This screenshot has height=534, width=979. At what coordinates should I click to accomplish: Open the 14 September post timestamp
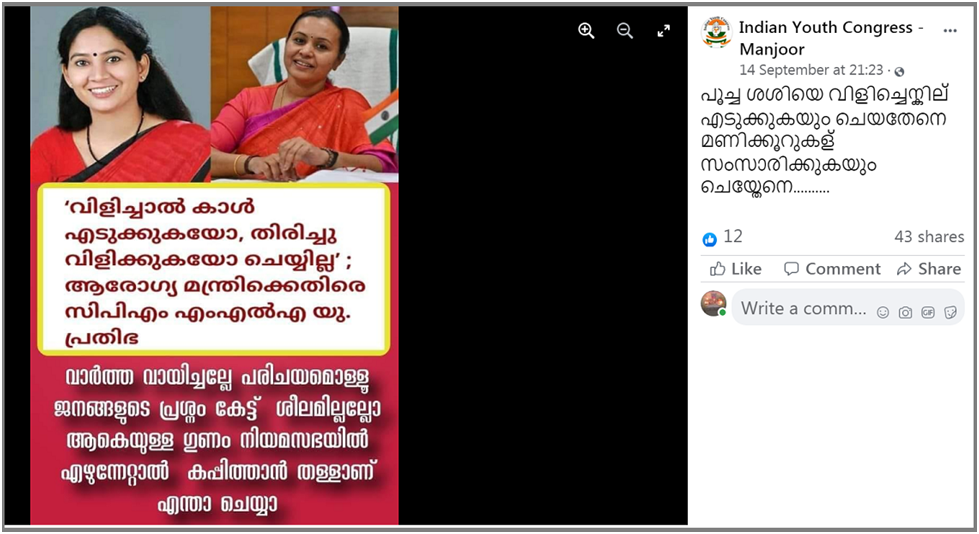[811, 69]
